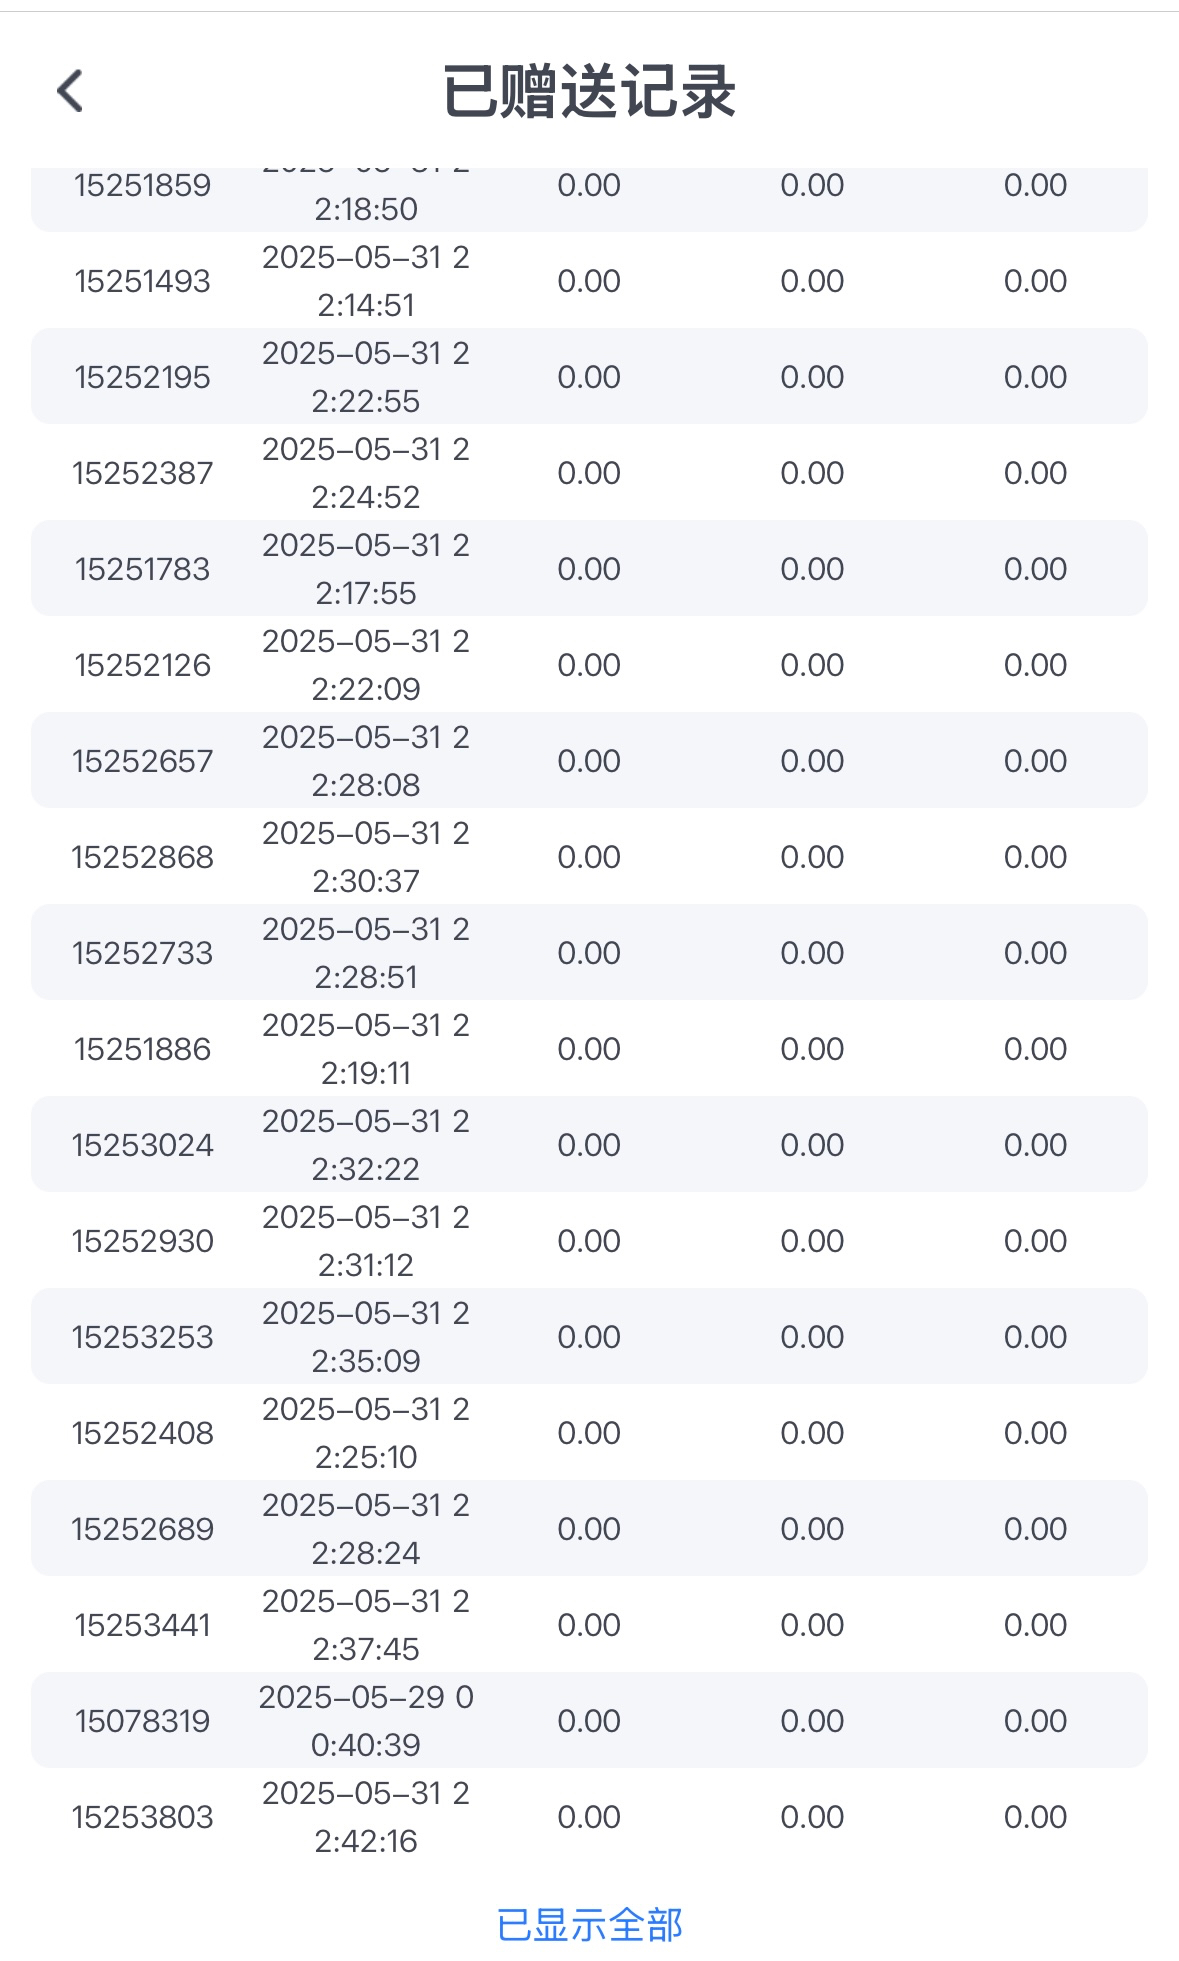Select the record with ID 15252195
Image resolution: width=1179 pixels, height=1961 pixels.
[x=142, y=377]
